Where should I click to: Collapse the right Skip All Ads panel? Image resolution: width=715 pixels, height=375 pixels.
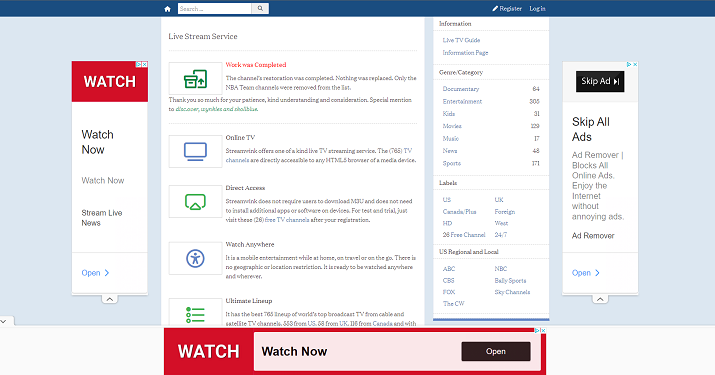tap(600, 299)
